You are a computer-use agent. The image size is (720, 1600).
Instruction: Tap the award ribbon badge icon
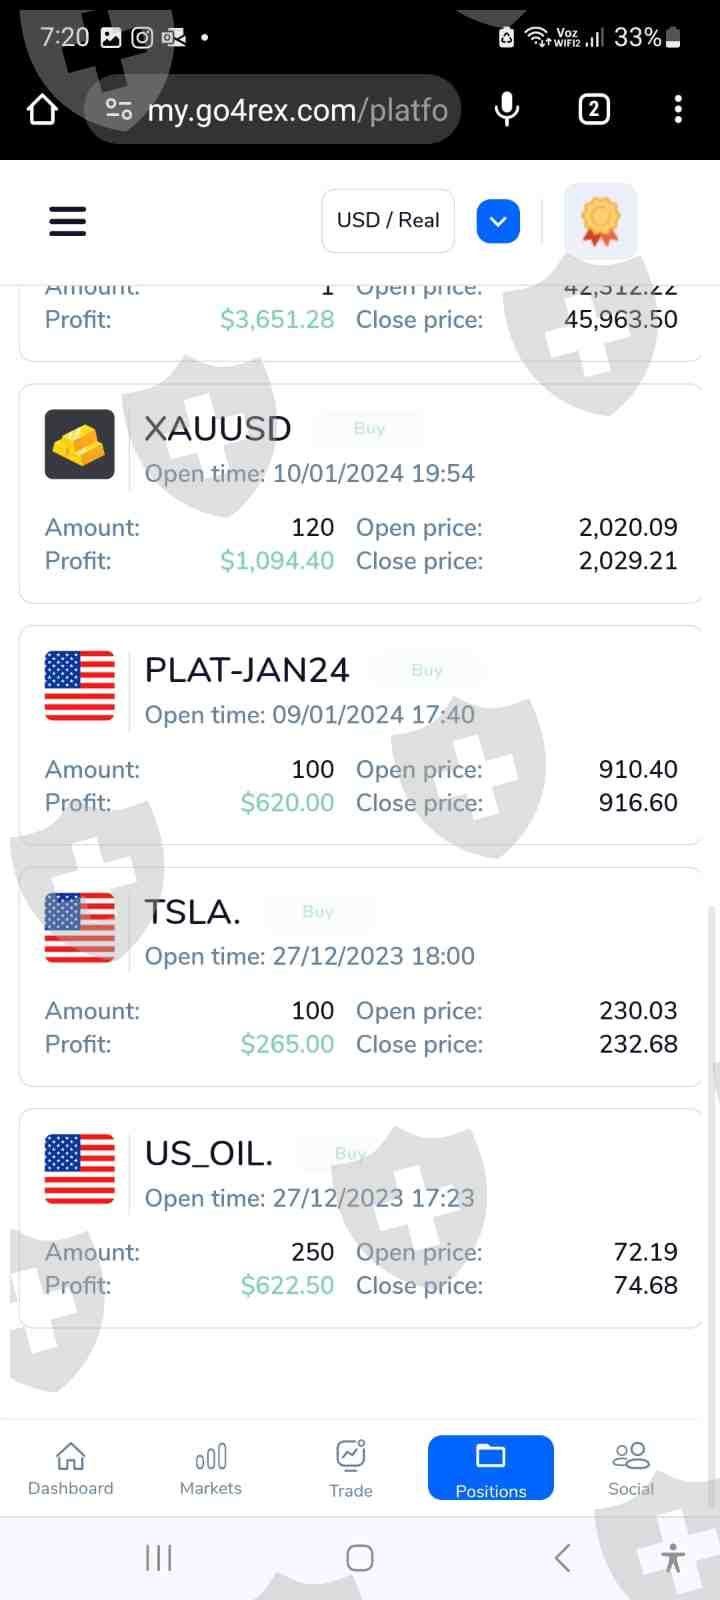click(x=600, y=220)
